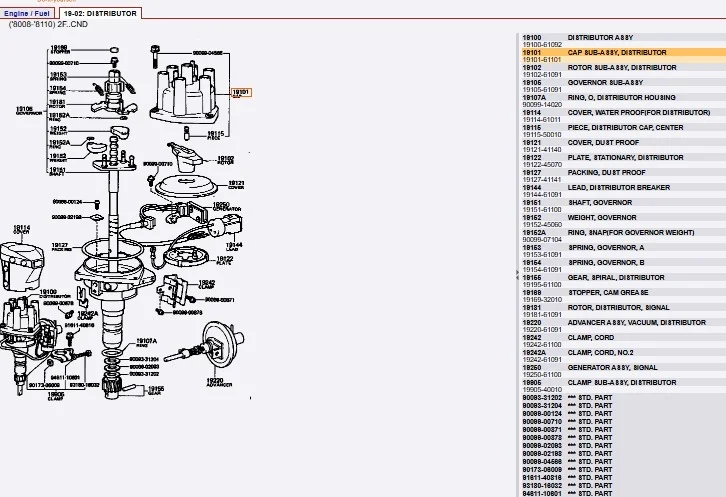Select the CLAMP SUB-ASSY, DISTRIBUTOR row
The width and height of the screenshot is (726, 497).
click(623, 386)
